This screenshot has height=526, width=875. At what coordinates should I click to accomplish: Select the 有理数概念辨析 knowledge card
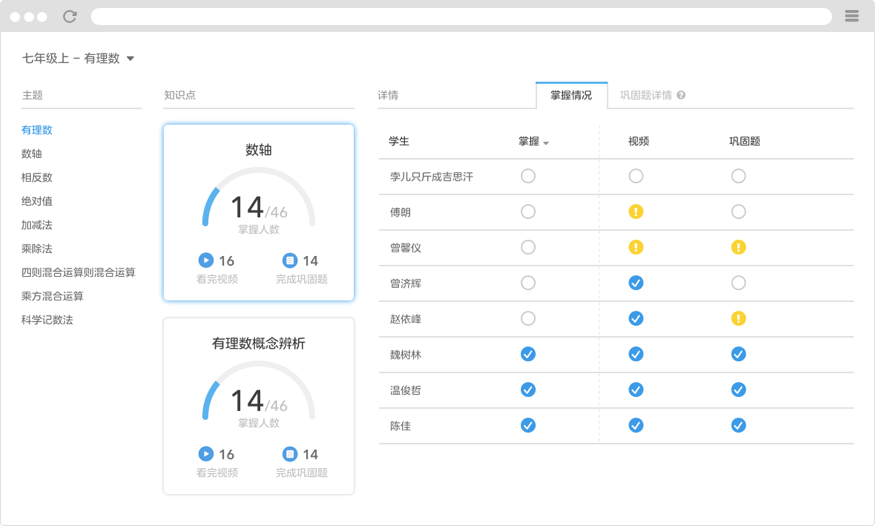click(x=258, y=406)
